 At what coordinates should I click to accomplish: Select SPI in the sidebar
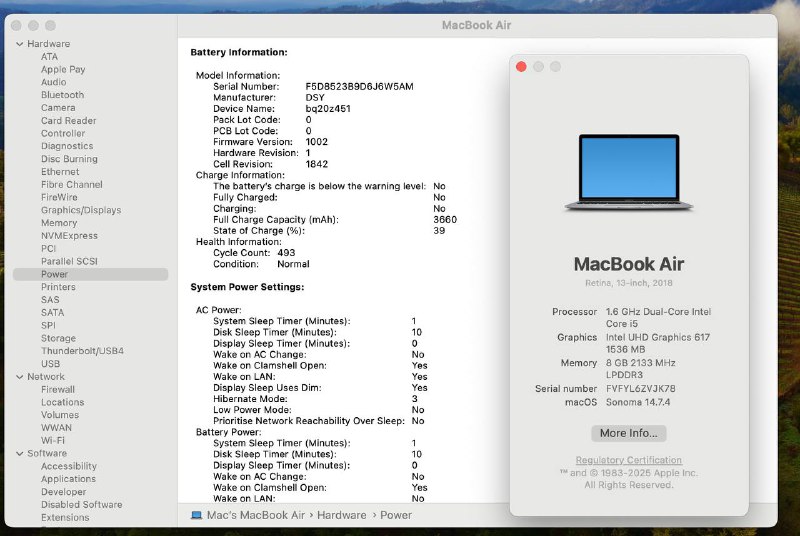click(48, 325)
